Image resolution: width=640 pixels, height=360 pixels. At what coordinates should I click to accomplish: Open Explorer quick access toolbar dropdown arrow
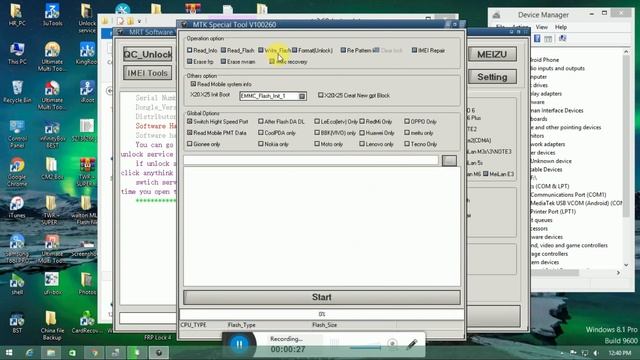pos(139,21)
